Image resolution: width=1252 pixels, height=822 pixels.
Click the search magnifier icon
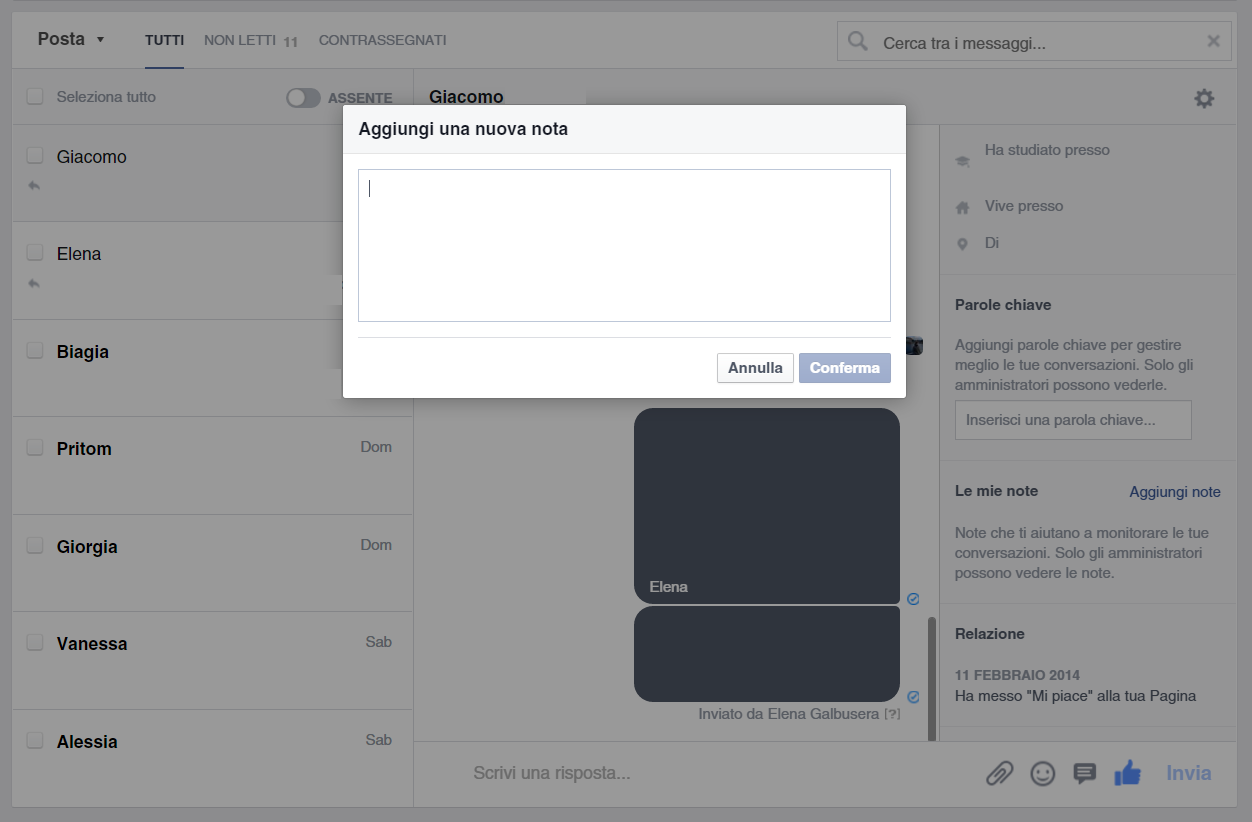point(858,42)
